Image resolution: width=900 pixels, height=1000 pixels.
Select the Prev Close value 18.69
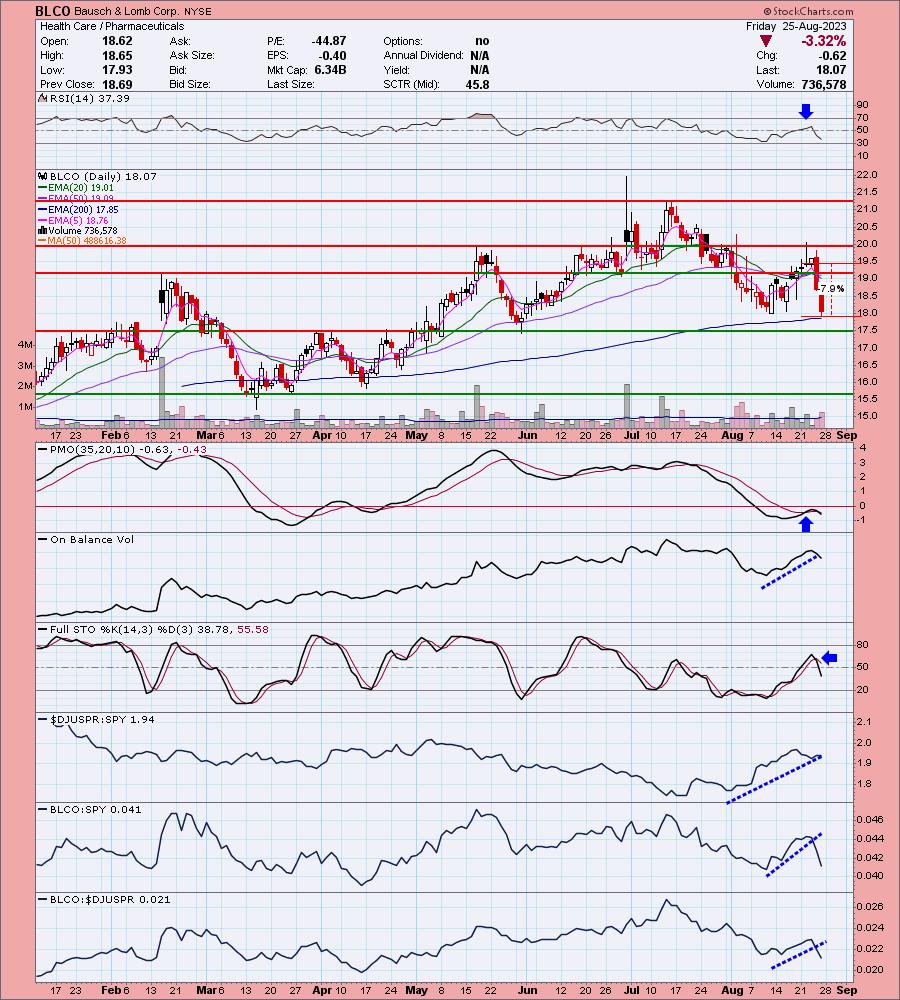tap(117, 85)
